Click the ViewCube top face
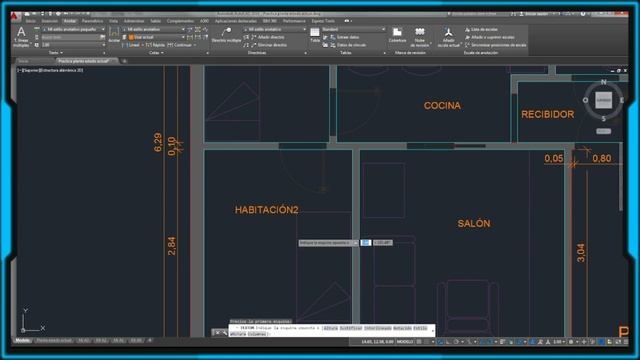The height and width of the screenshot is (360, 640). click(603, 100)
